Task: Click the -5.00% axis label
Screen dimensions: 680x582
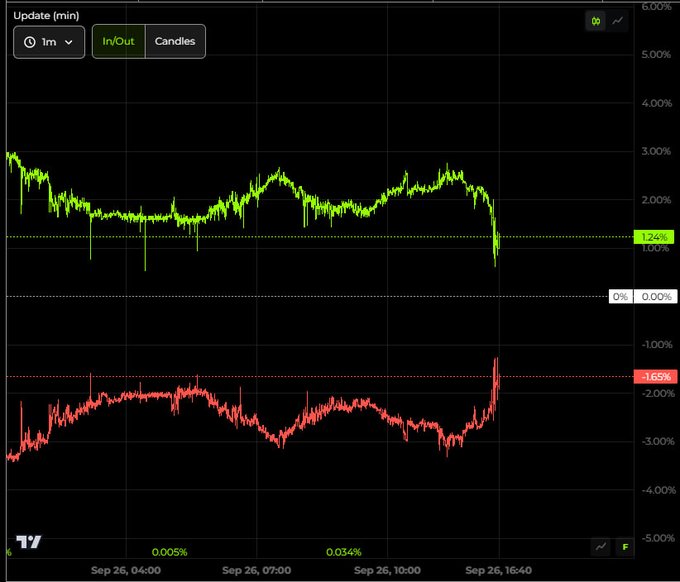Action: click(x=657, y=538)
